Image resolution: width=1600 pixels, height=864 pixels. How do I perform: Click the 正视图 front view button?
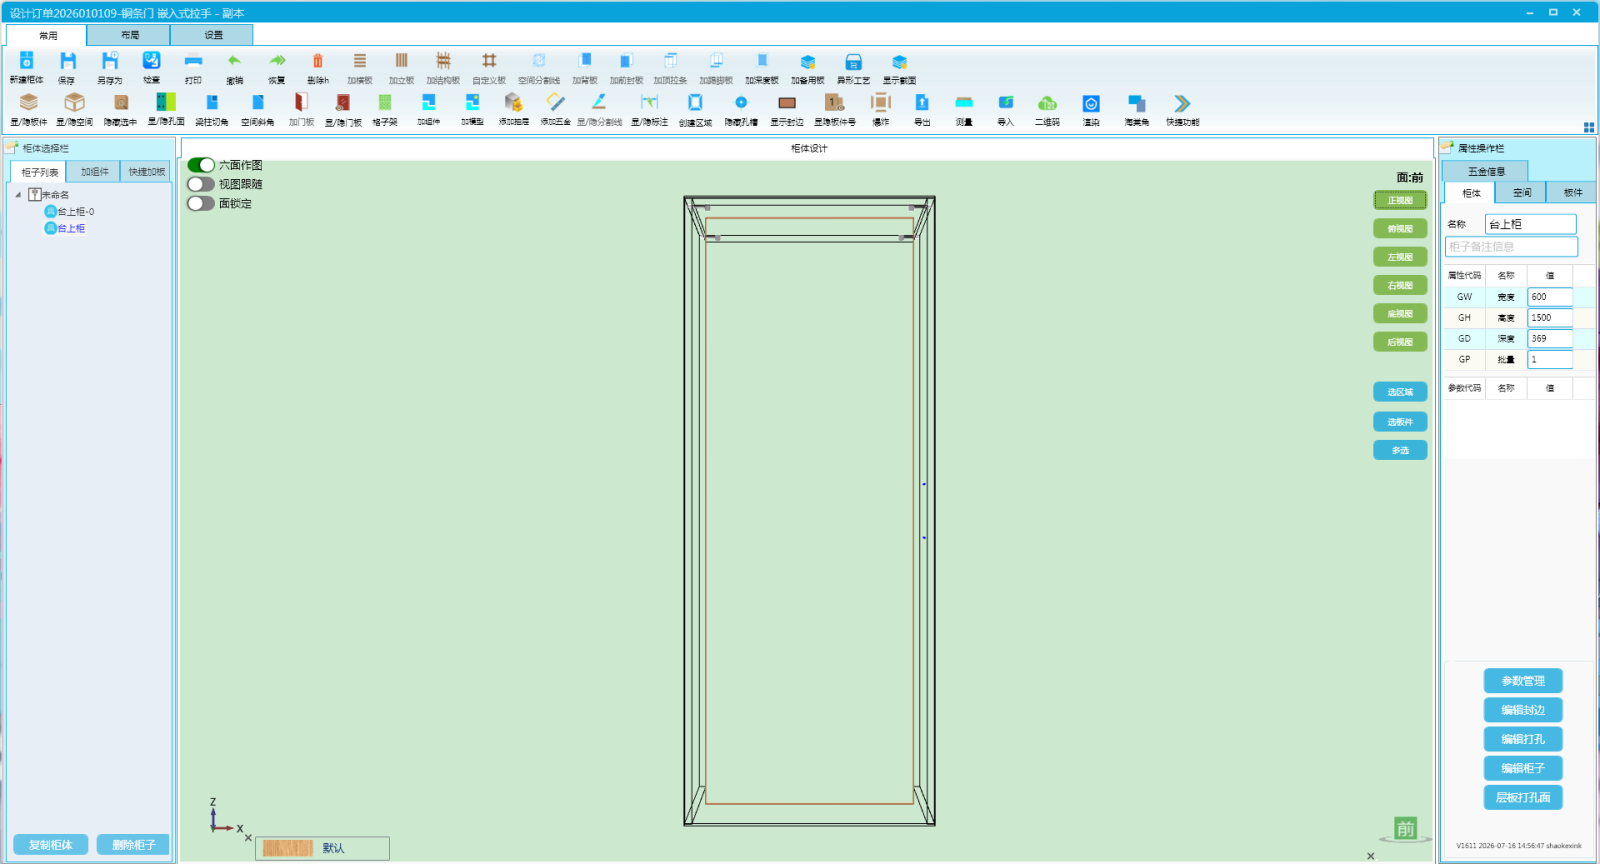tap(1400, 200)
